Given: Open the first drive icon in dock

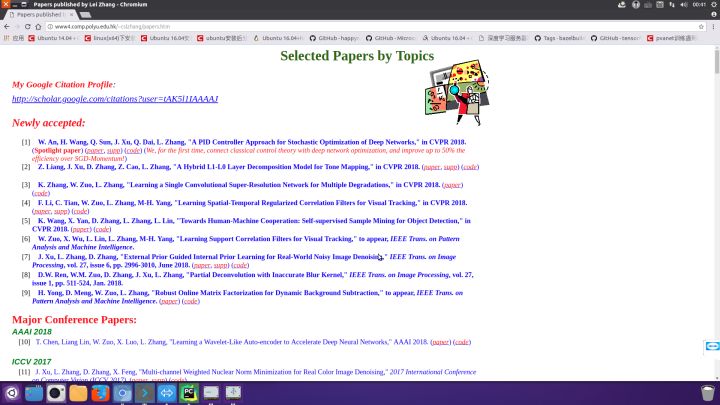Looking at the screenshot, I should (x=211, y=393).
